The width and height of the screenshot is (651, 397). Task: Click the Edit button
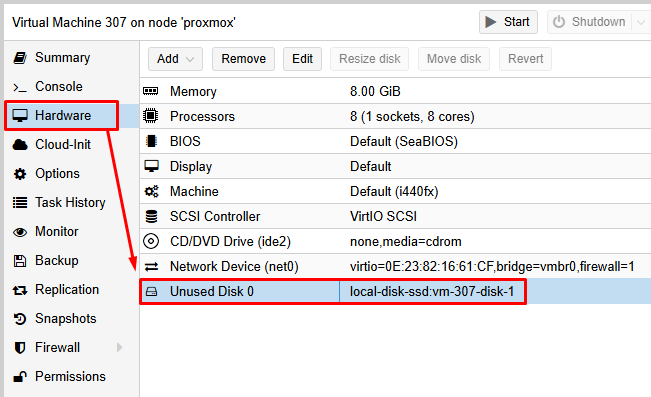click(302, 59)
